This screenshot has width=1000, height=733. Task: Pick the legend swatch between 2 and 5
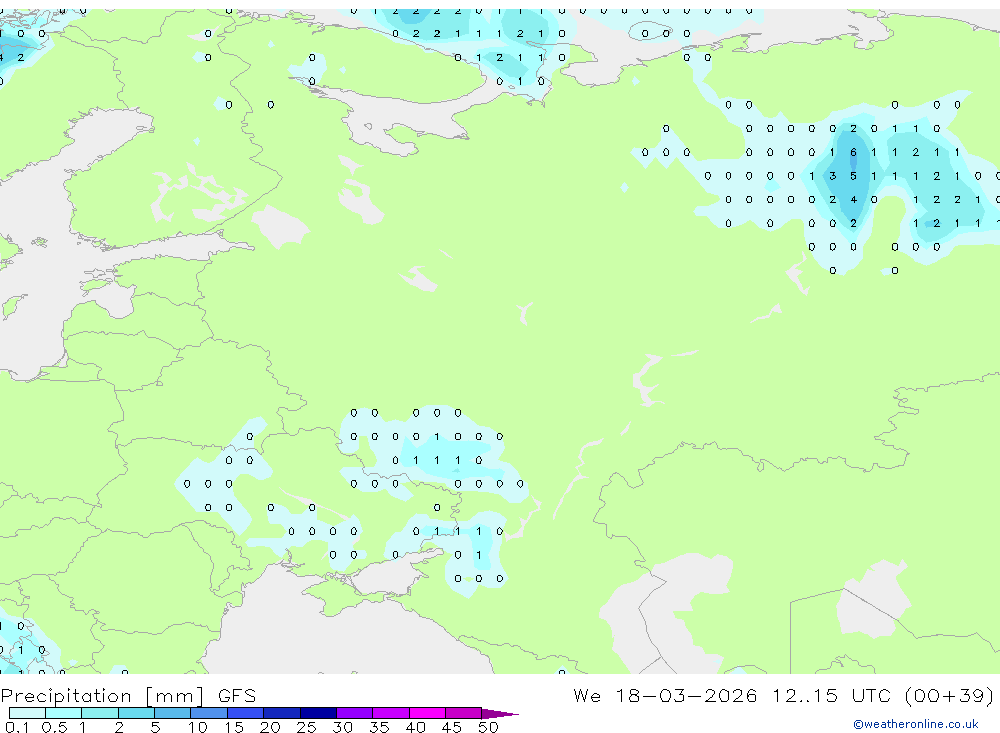[136, 713]
